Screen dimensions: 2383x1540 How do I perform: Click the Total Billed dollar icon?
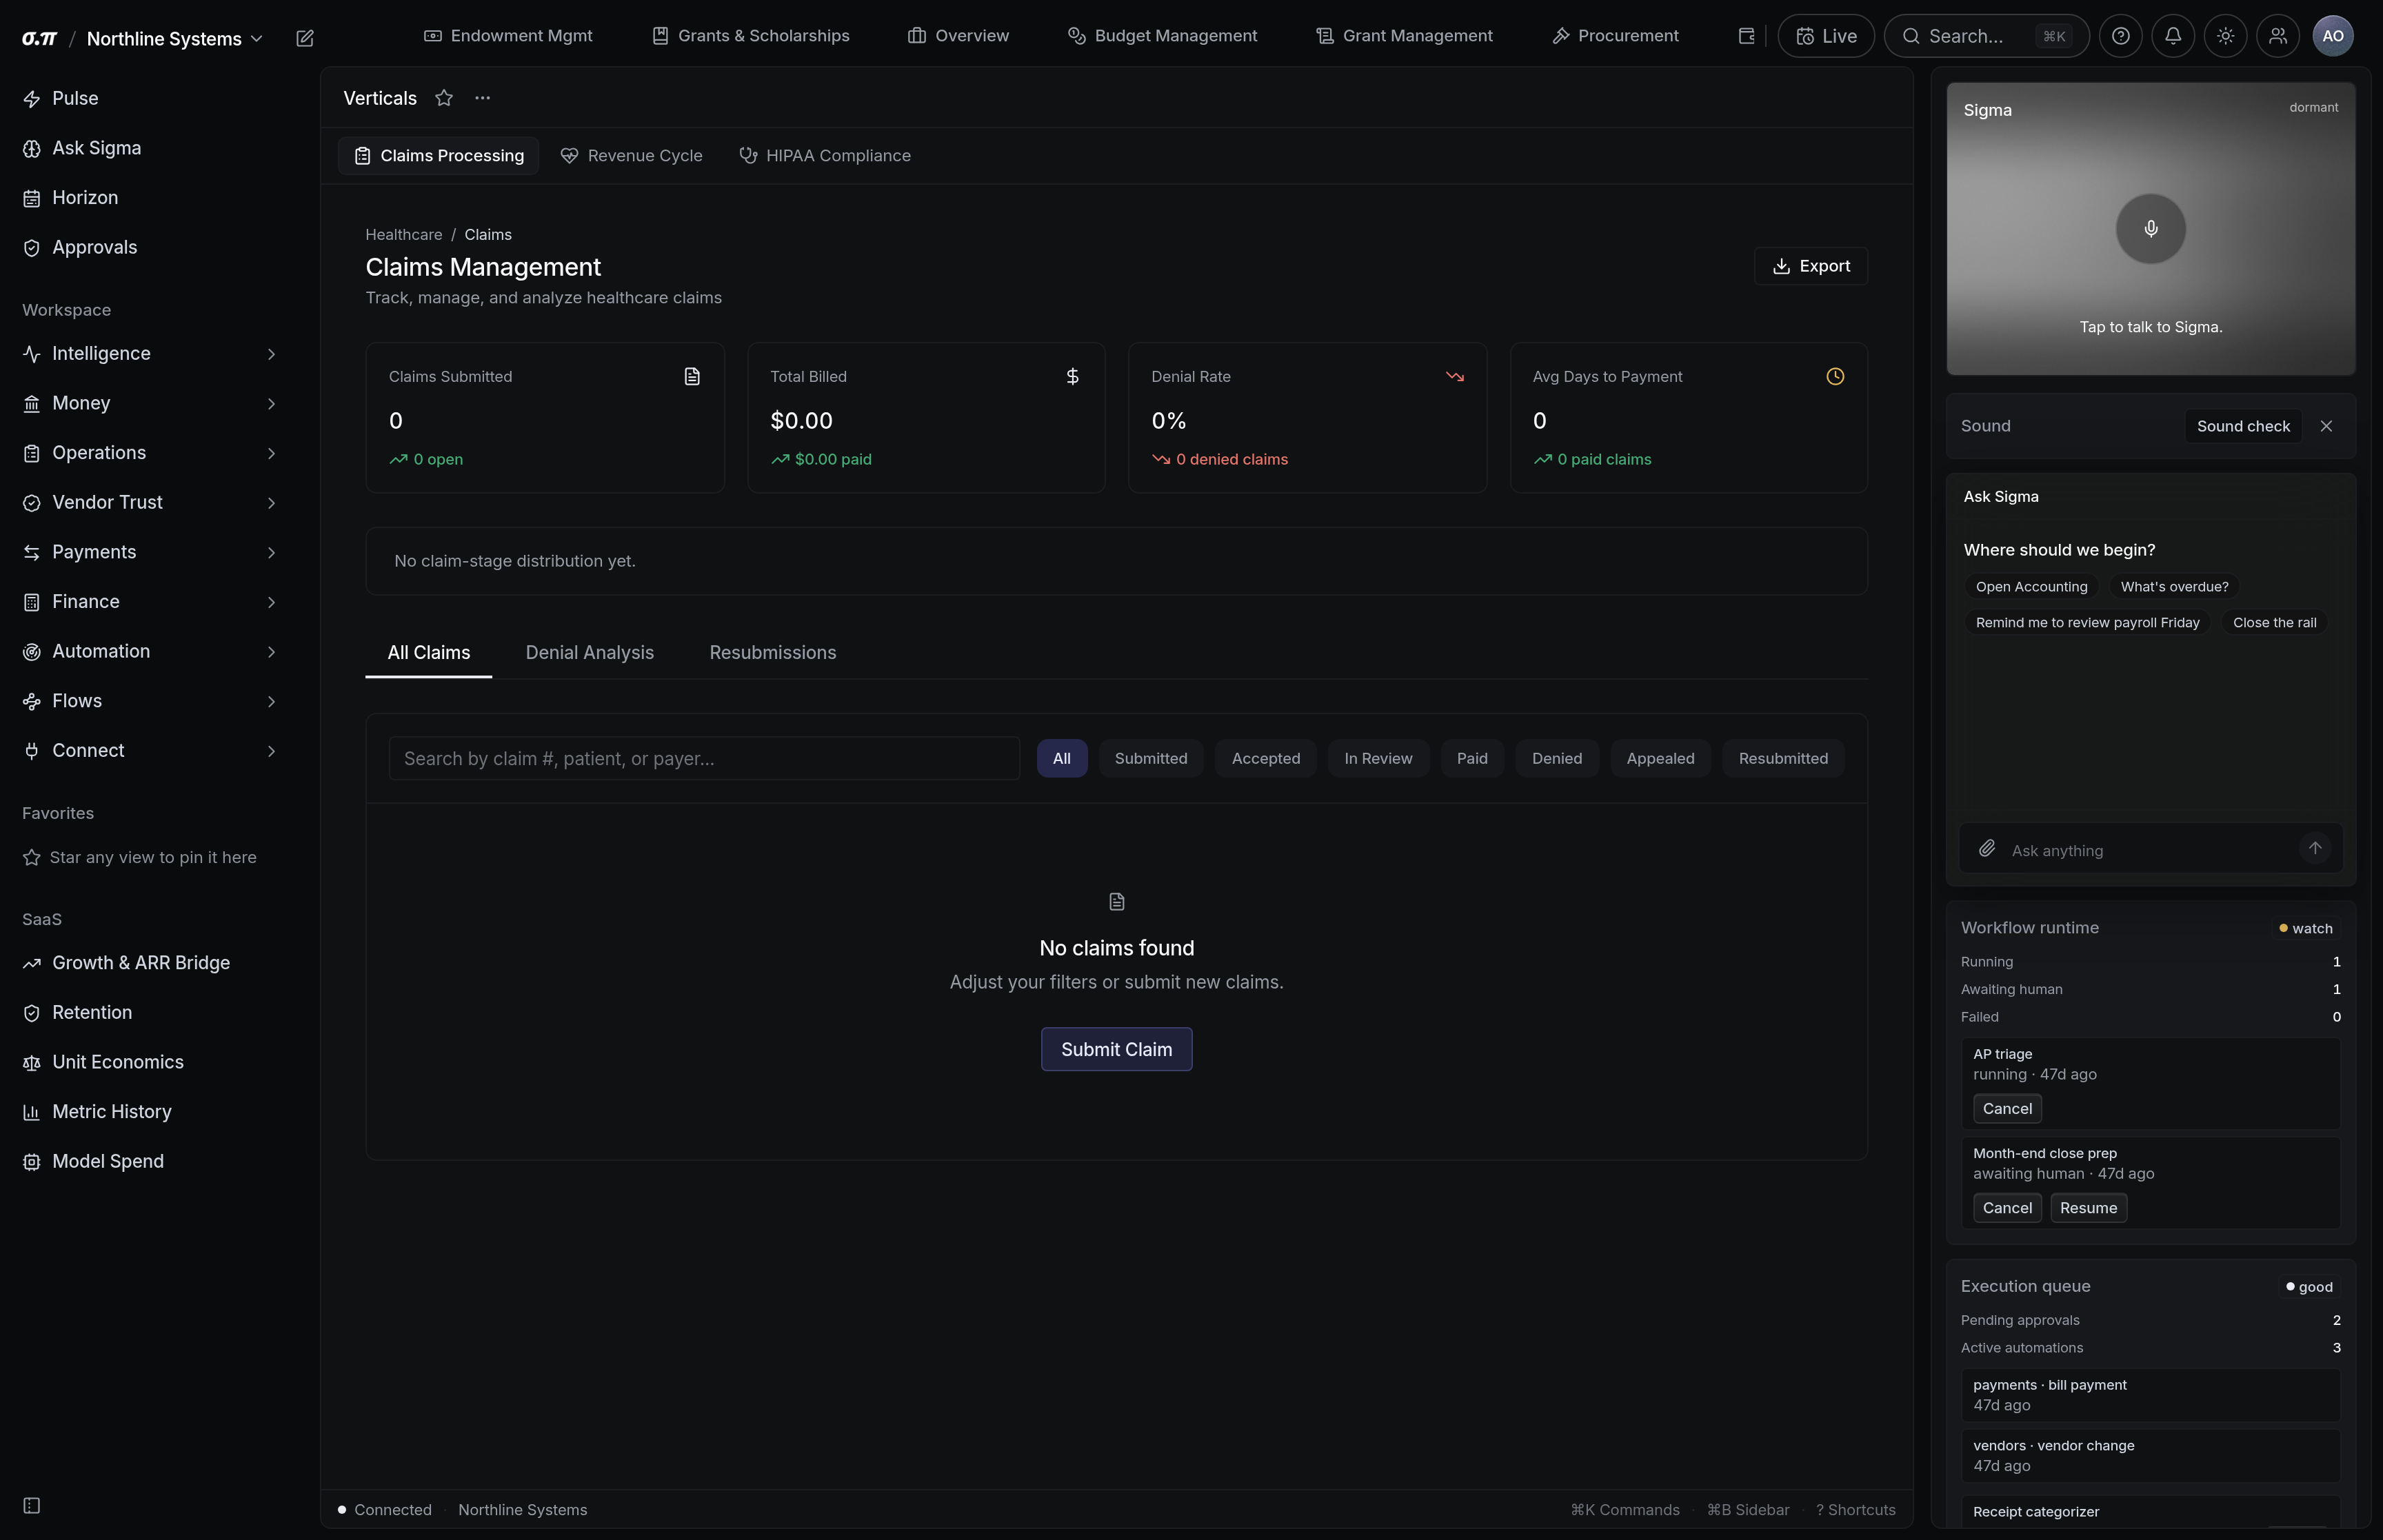click(1072, 377)
